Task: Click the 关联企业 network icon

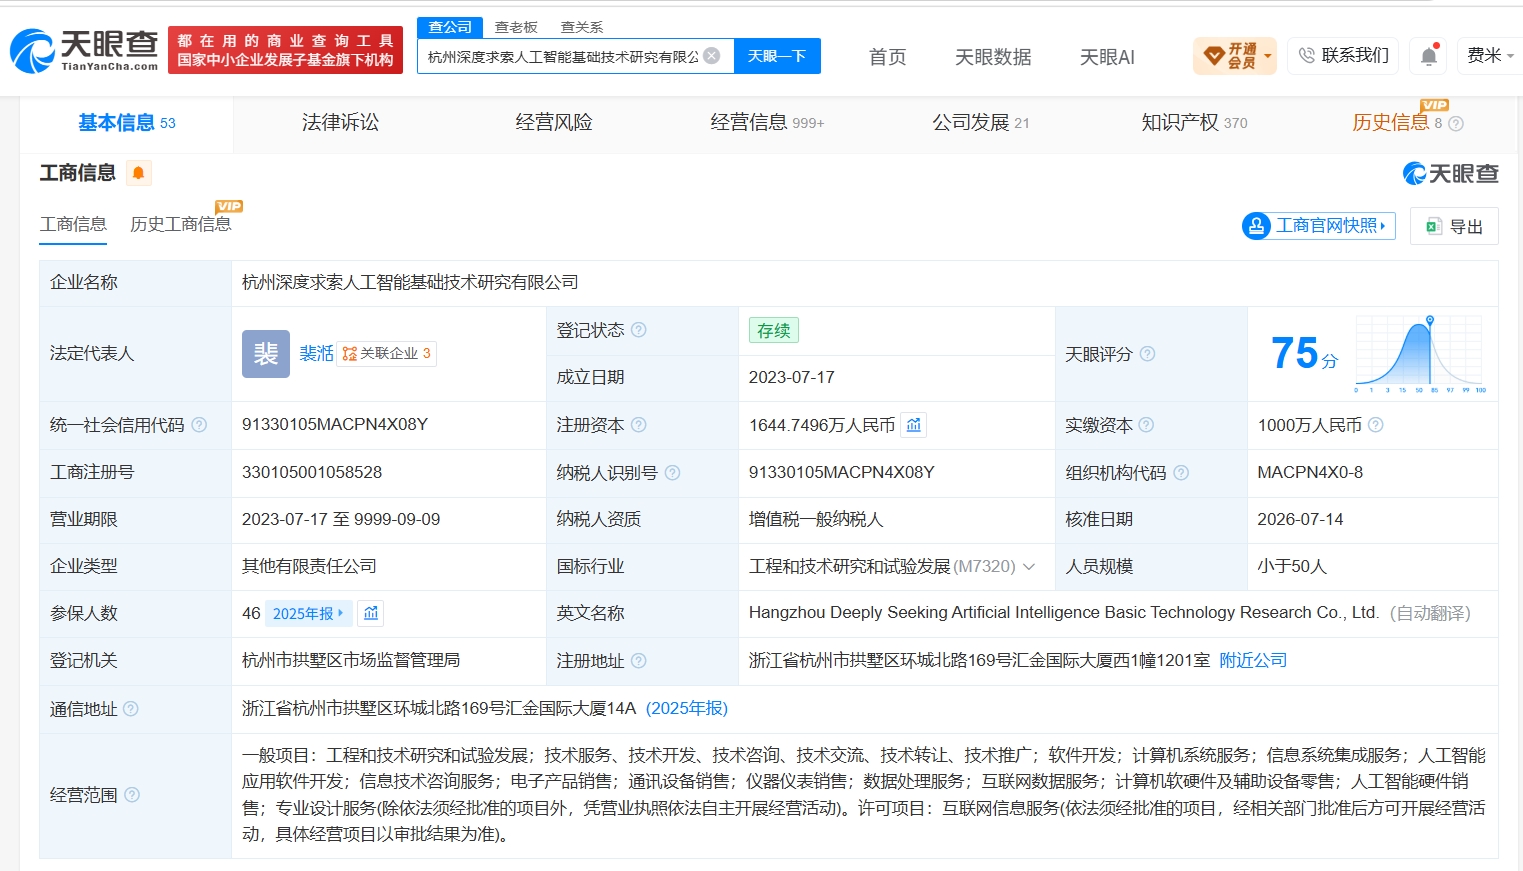Action: tap(349, 354)
